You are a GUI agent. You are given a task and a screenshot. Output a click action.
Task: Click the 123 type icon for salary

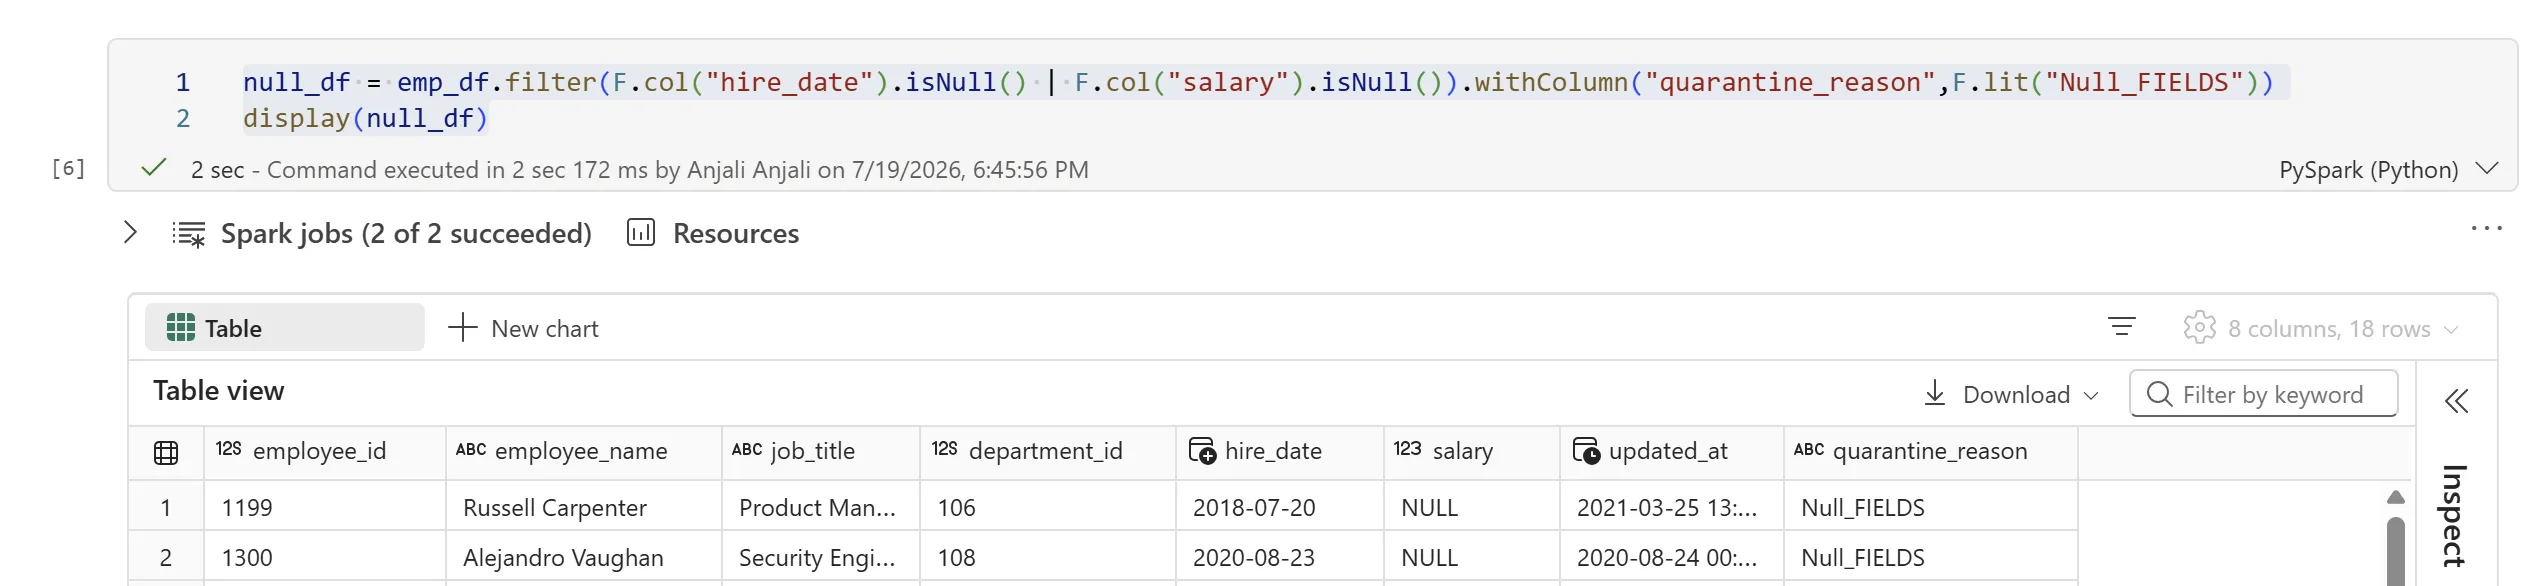tap(1408, 449)
